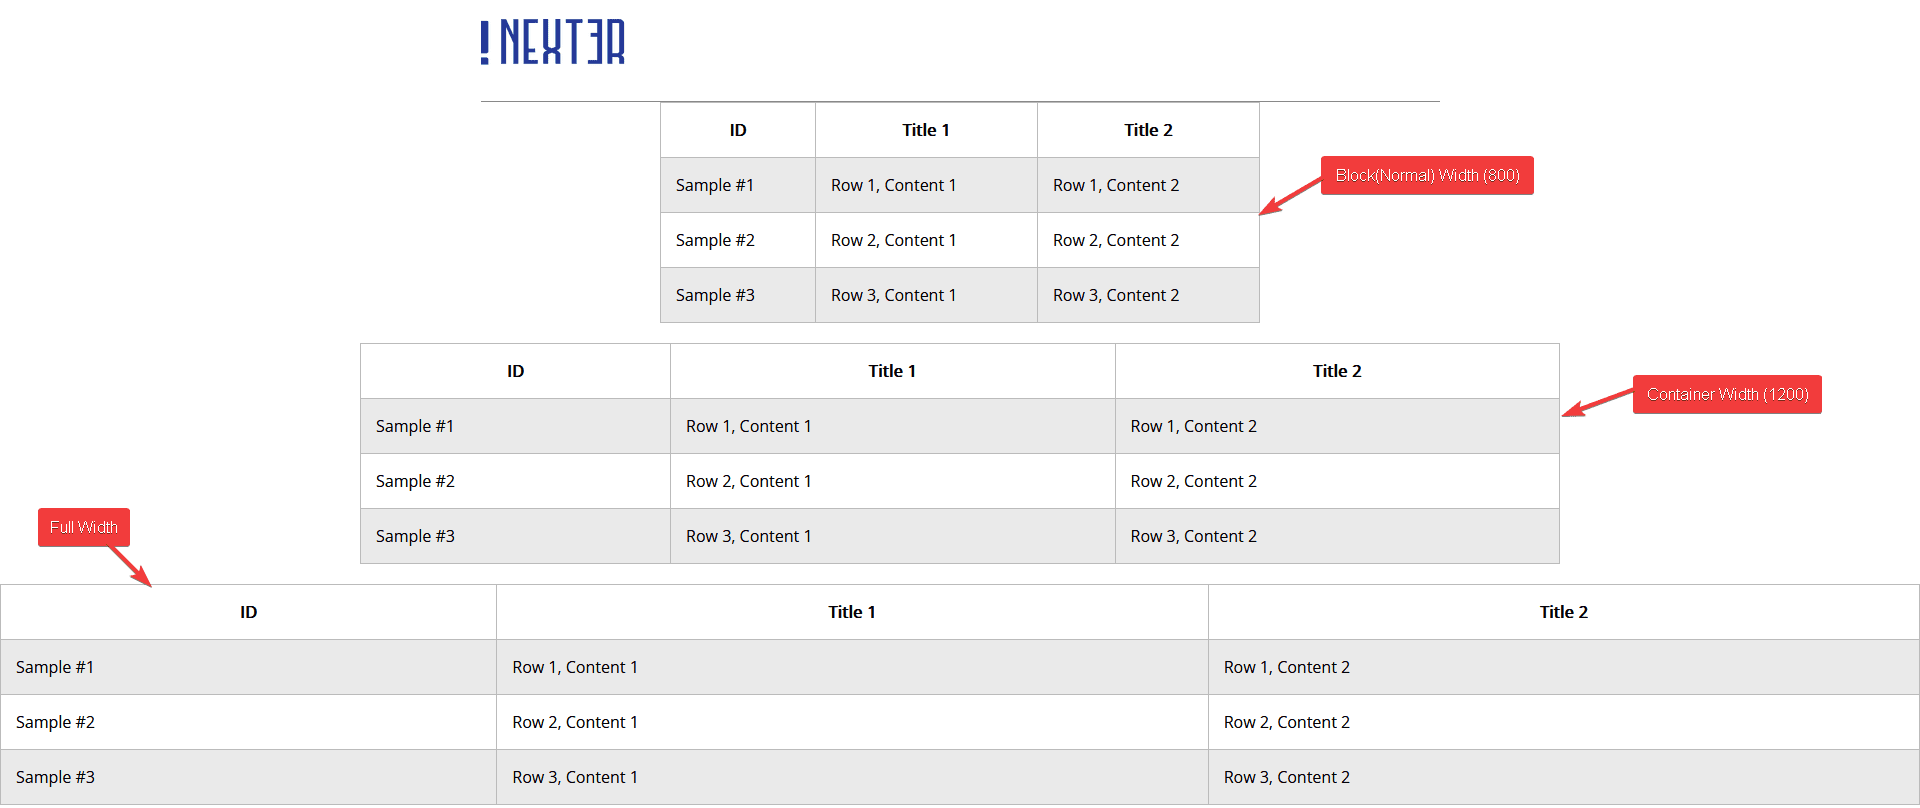Select Row 1, Content 1 in full-width table

coord(852,667)
